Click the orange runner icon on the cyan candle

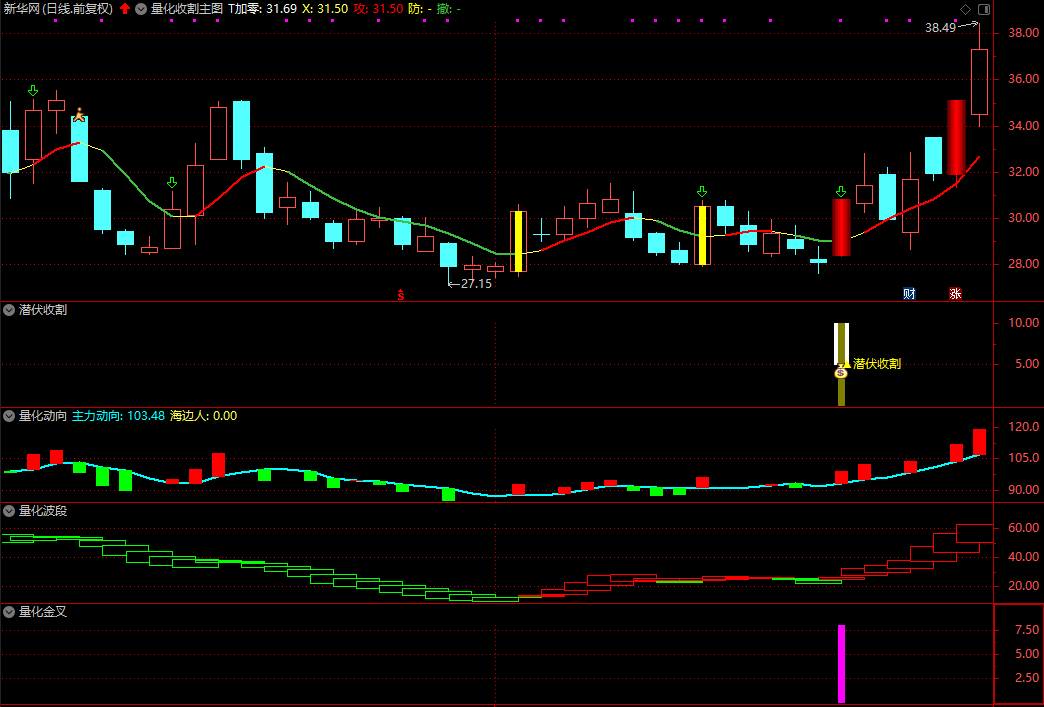[79, 115]
